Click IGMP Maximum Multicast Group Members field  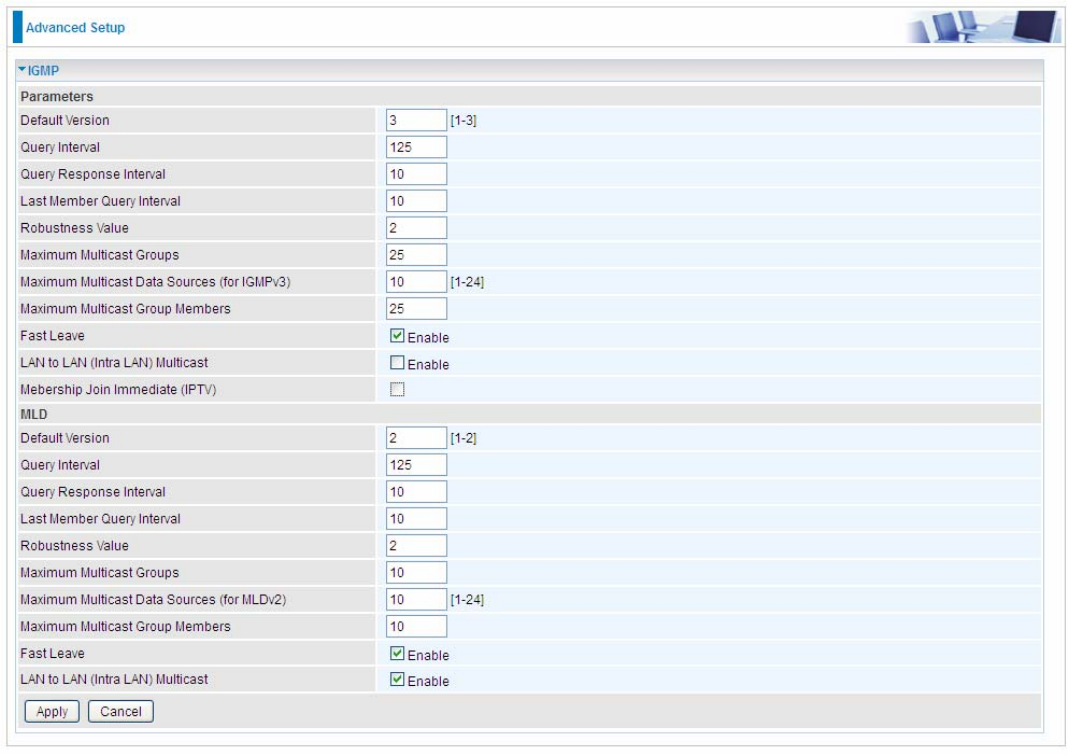coord(416,309)
